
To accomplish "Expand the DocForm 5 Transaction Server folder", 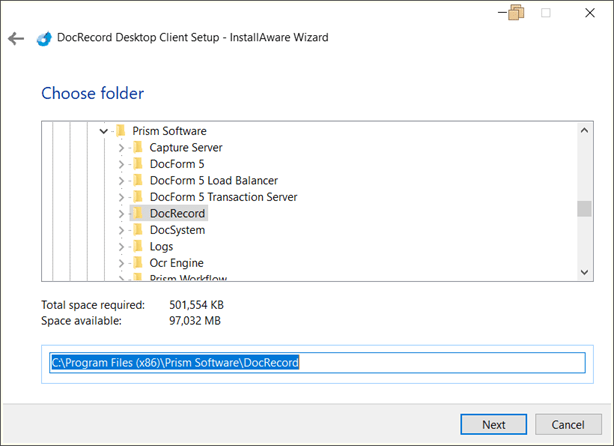I will click(x=121, y=197).
